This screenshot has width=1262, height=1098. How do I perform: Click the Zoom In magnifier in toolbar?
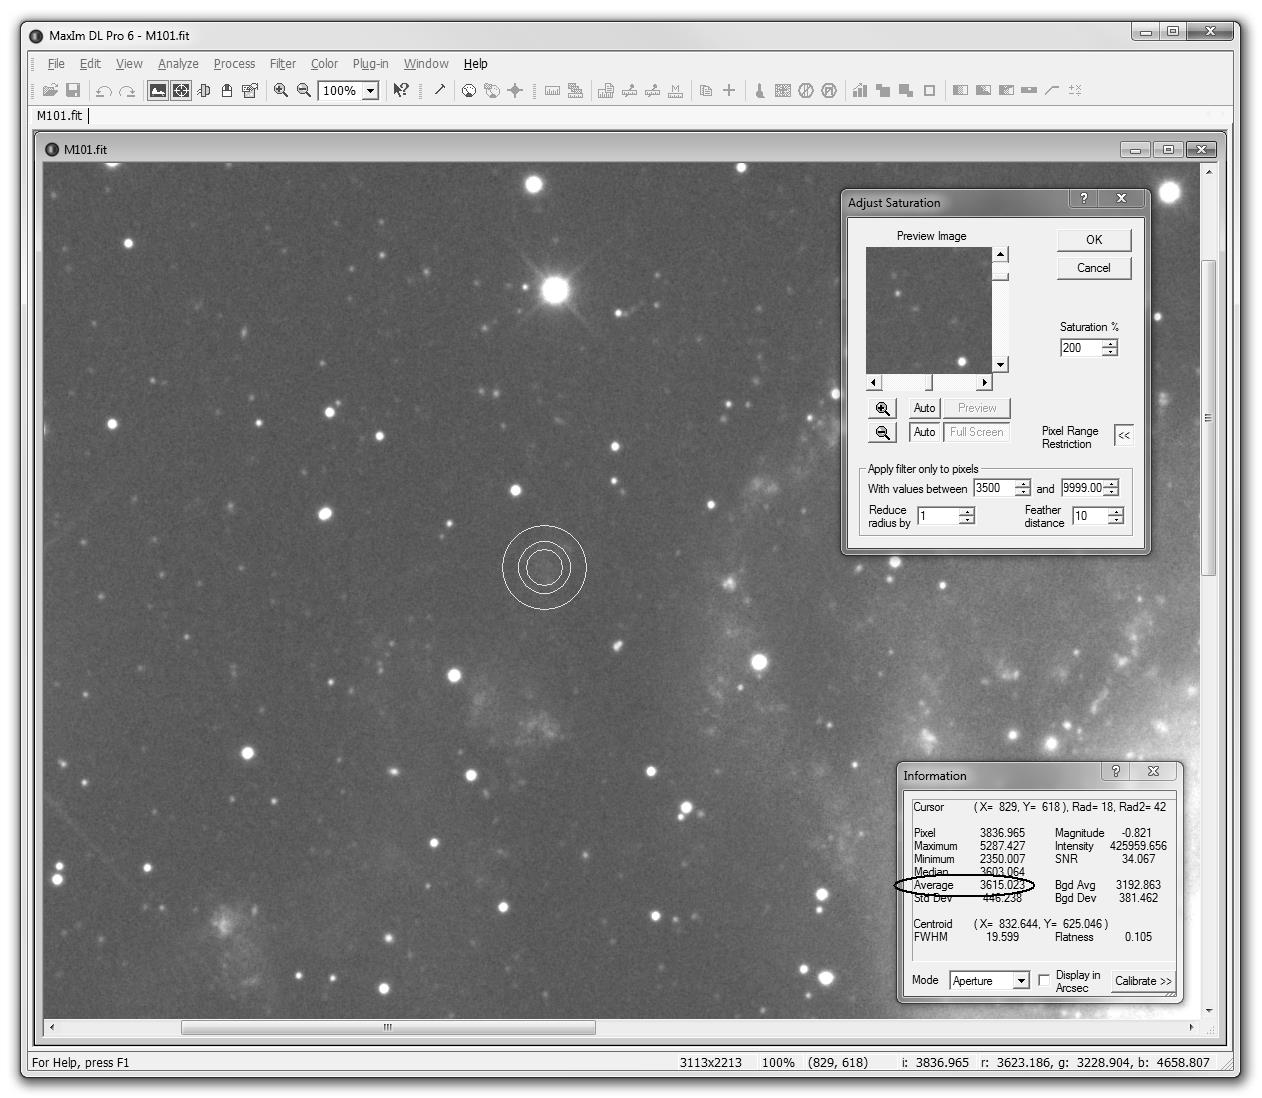pyautogui.click(x=281, y=90)
